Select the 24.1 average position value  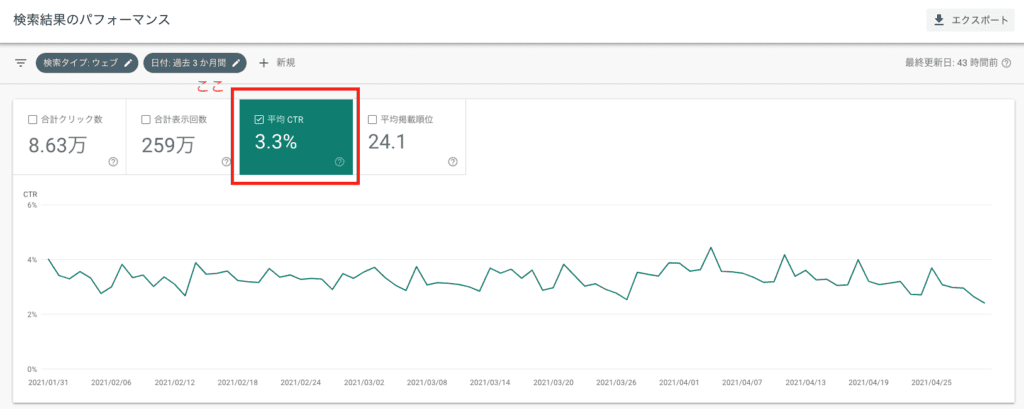tap(387, 142)
